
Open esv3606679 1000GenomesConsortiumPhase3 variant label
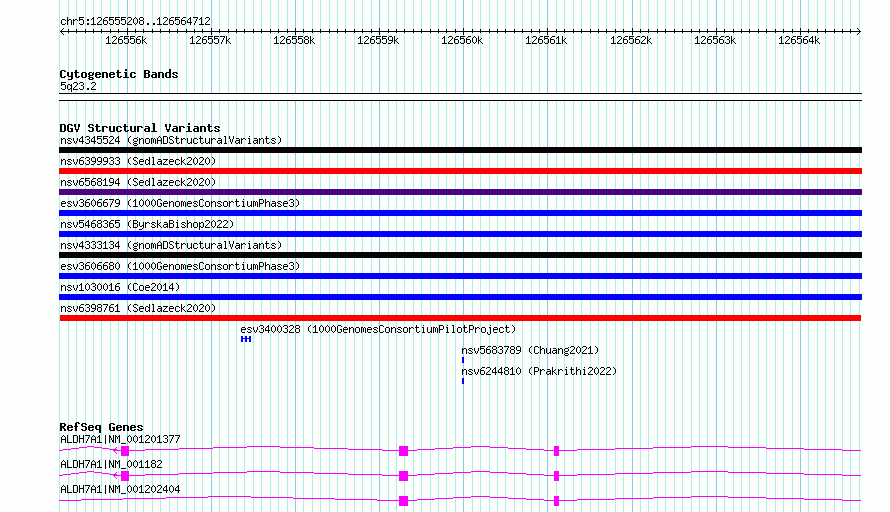(x=180, y=203)
